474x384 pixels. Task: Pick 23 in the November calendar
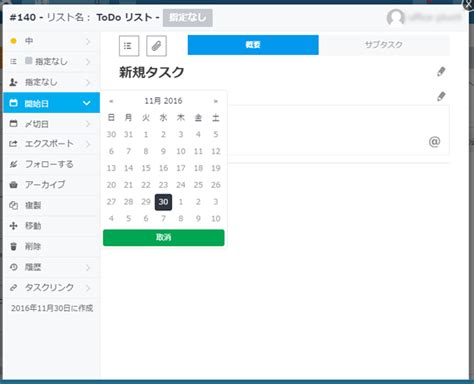click(163, 185)
